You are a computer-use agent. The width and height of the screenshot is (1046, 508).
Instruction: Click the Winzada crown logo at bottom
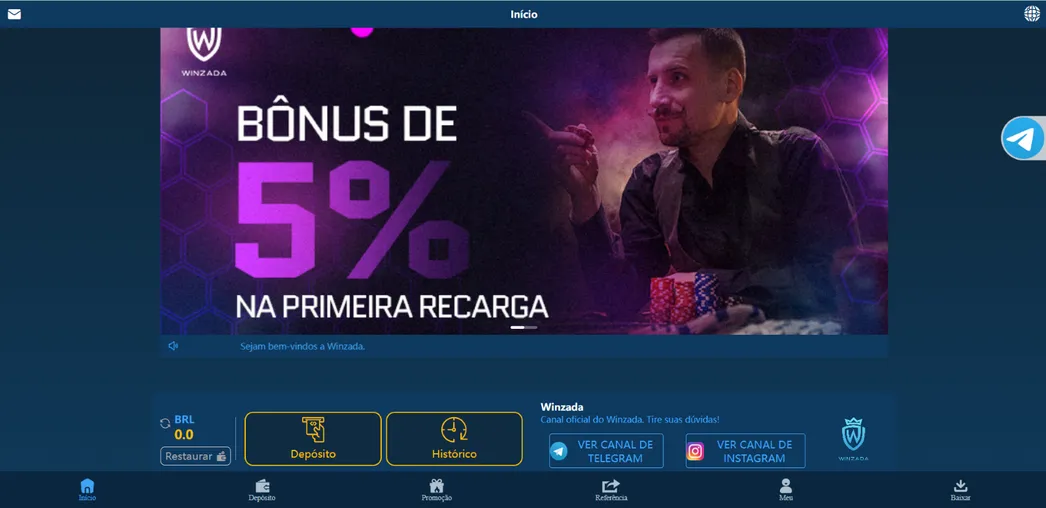853,439
